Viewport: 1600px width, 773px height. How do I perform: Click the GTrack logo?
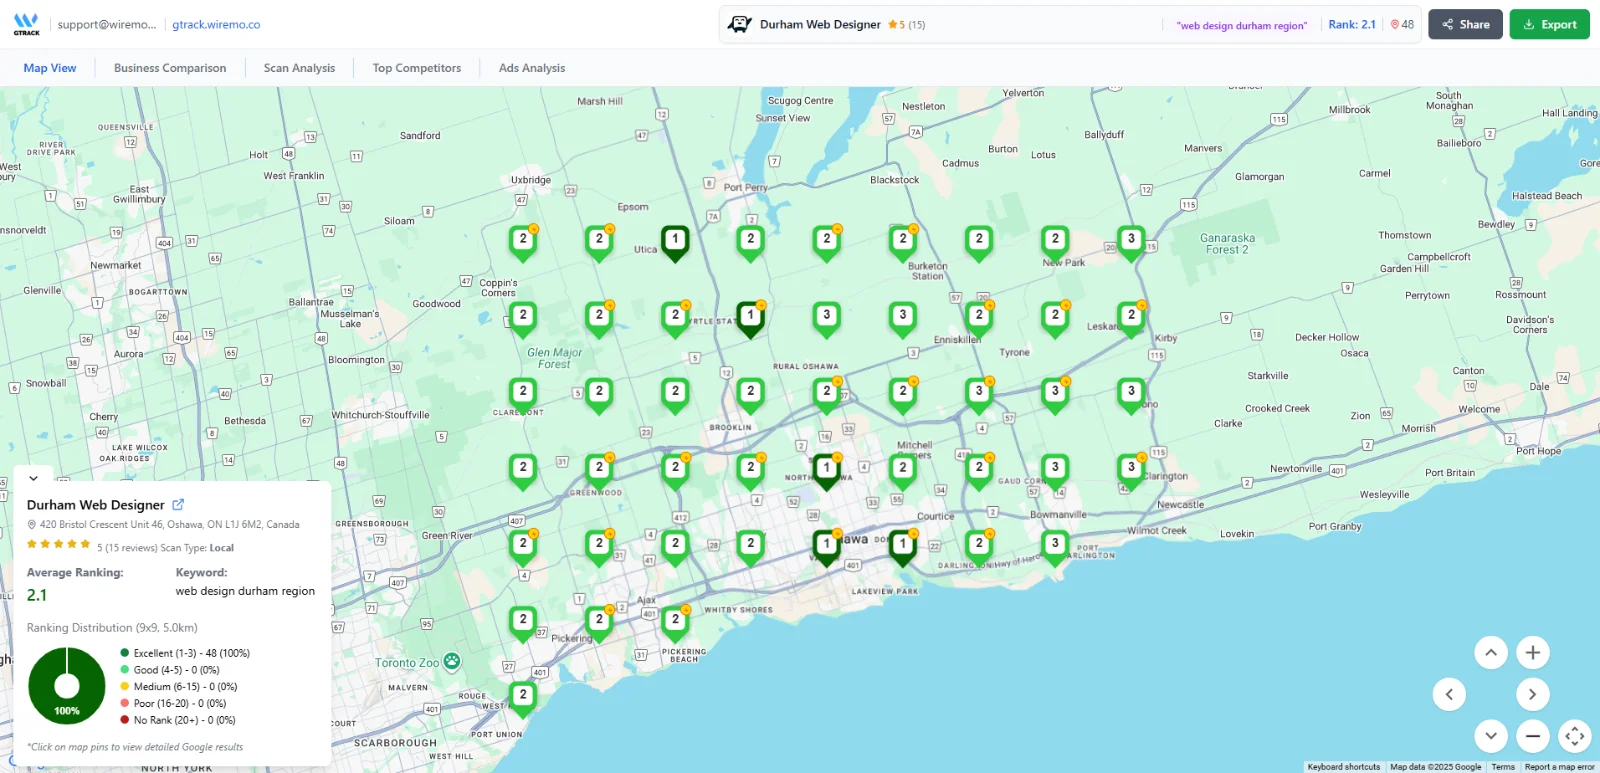(x=26, y=24)
